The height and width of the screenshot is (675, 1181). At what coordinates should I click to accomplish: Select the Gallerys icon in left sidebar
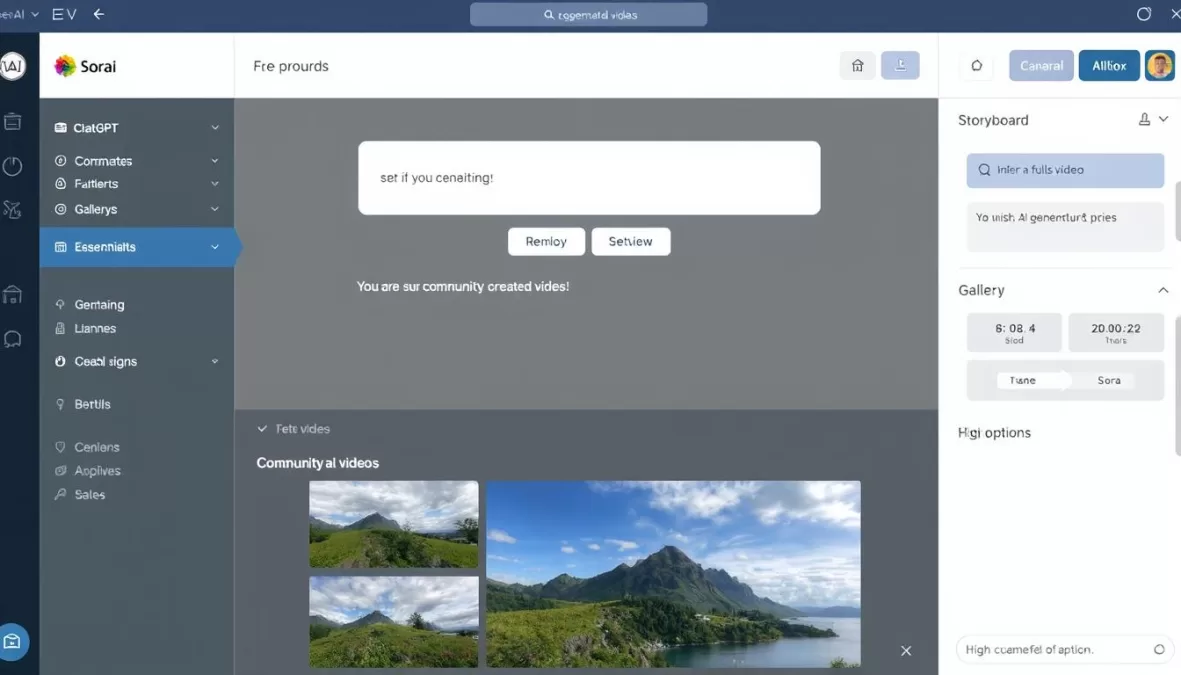(x=62, y=209)
